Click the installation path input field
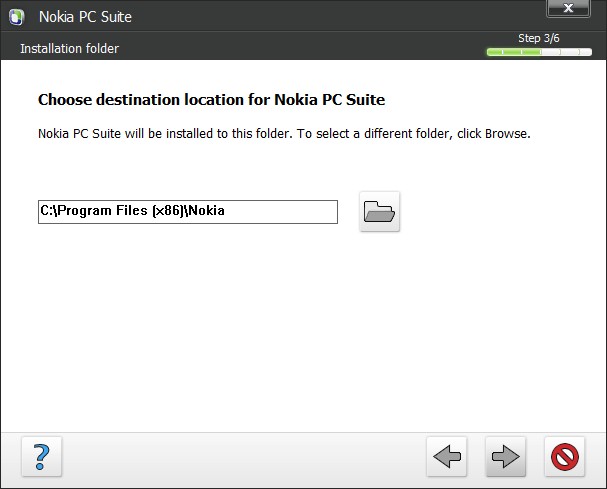The height and width of the screenshot is (489, 607). pyautogui.click(x=188, y=212)
